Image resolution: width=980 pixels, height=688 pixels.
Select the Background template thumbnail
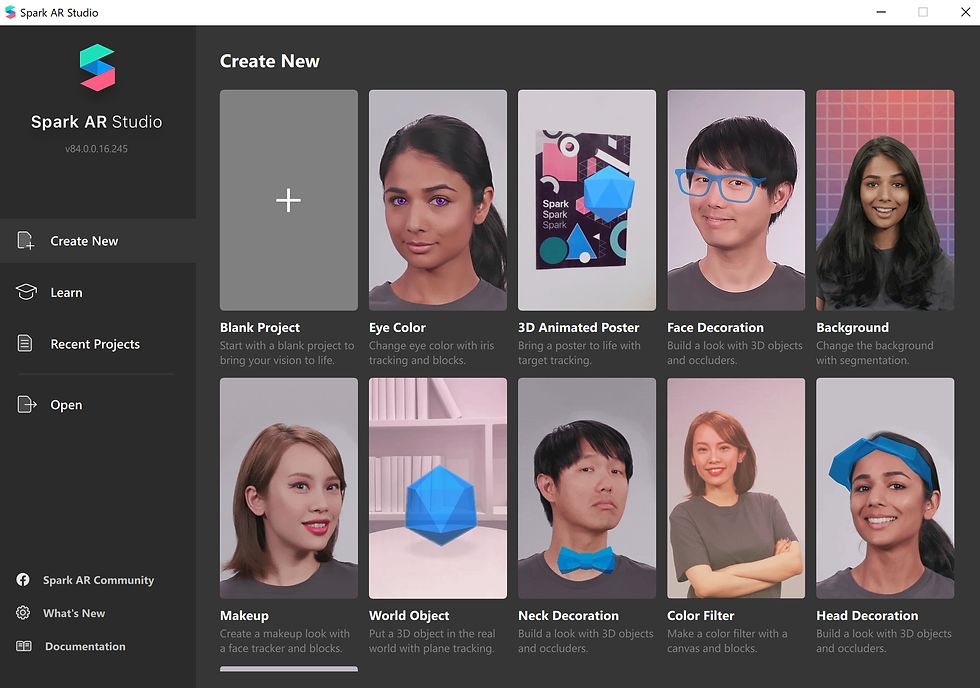coord(885,200)
